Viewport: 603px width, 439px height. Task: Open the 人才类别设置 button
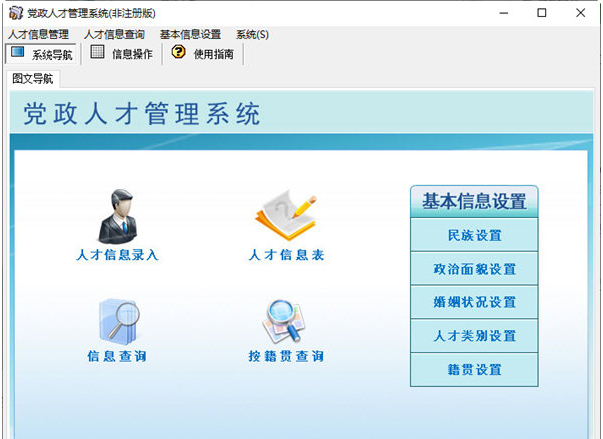[x=474, y=336]
